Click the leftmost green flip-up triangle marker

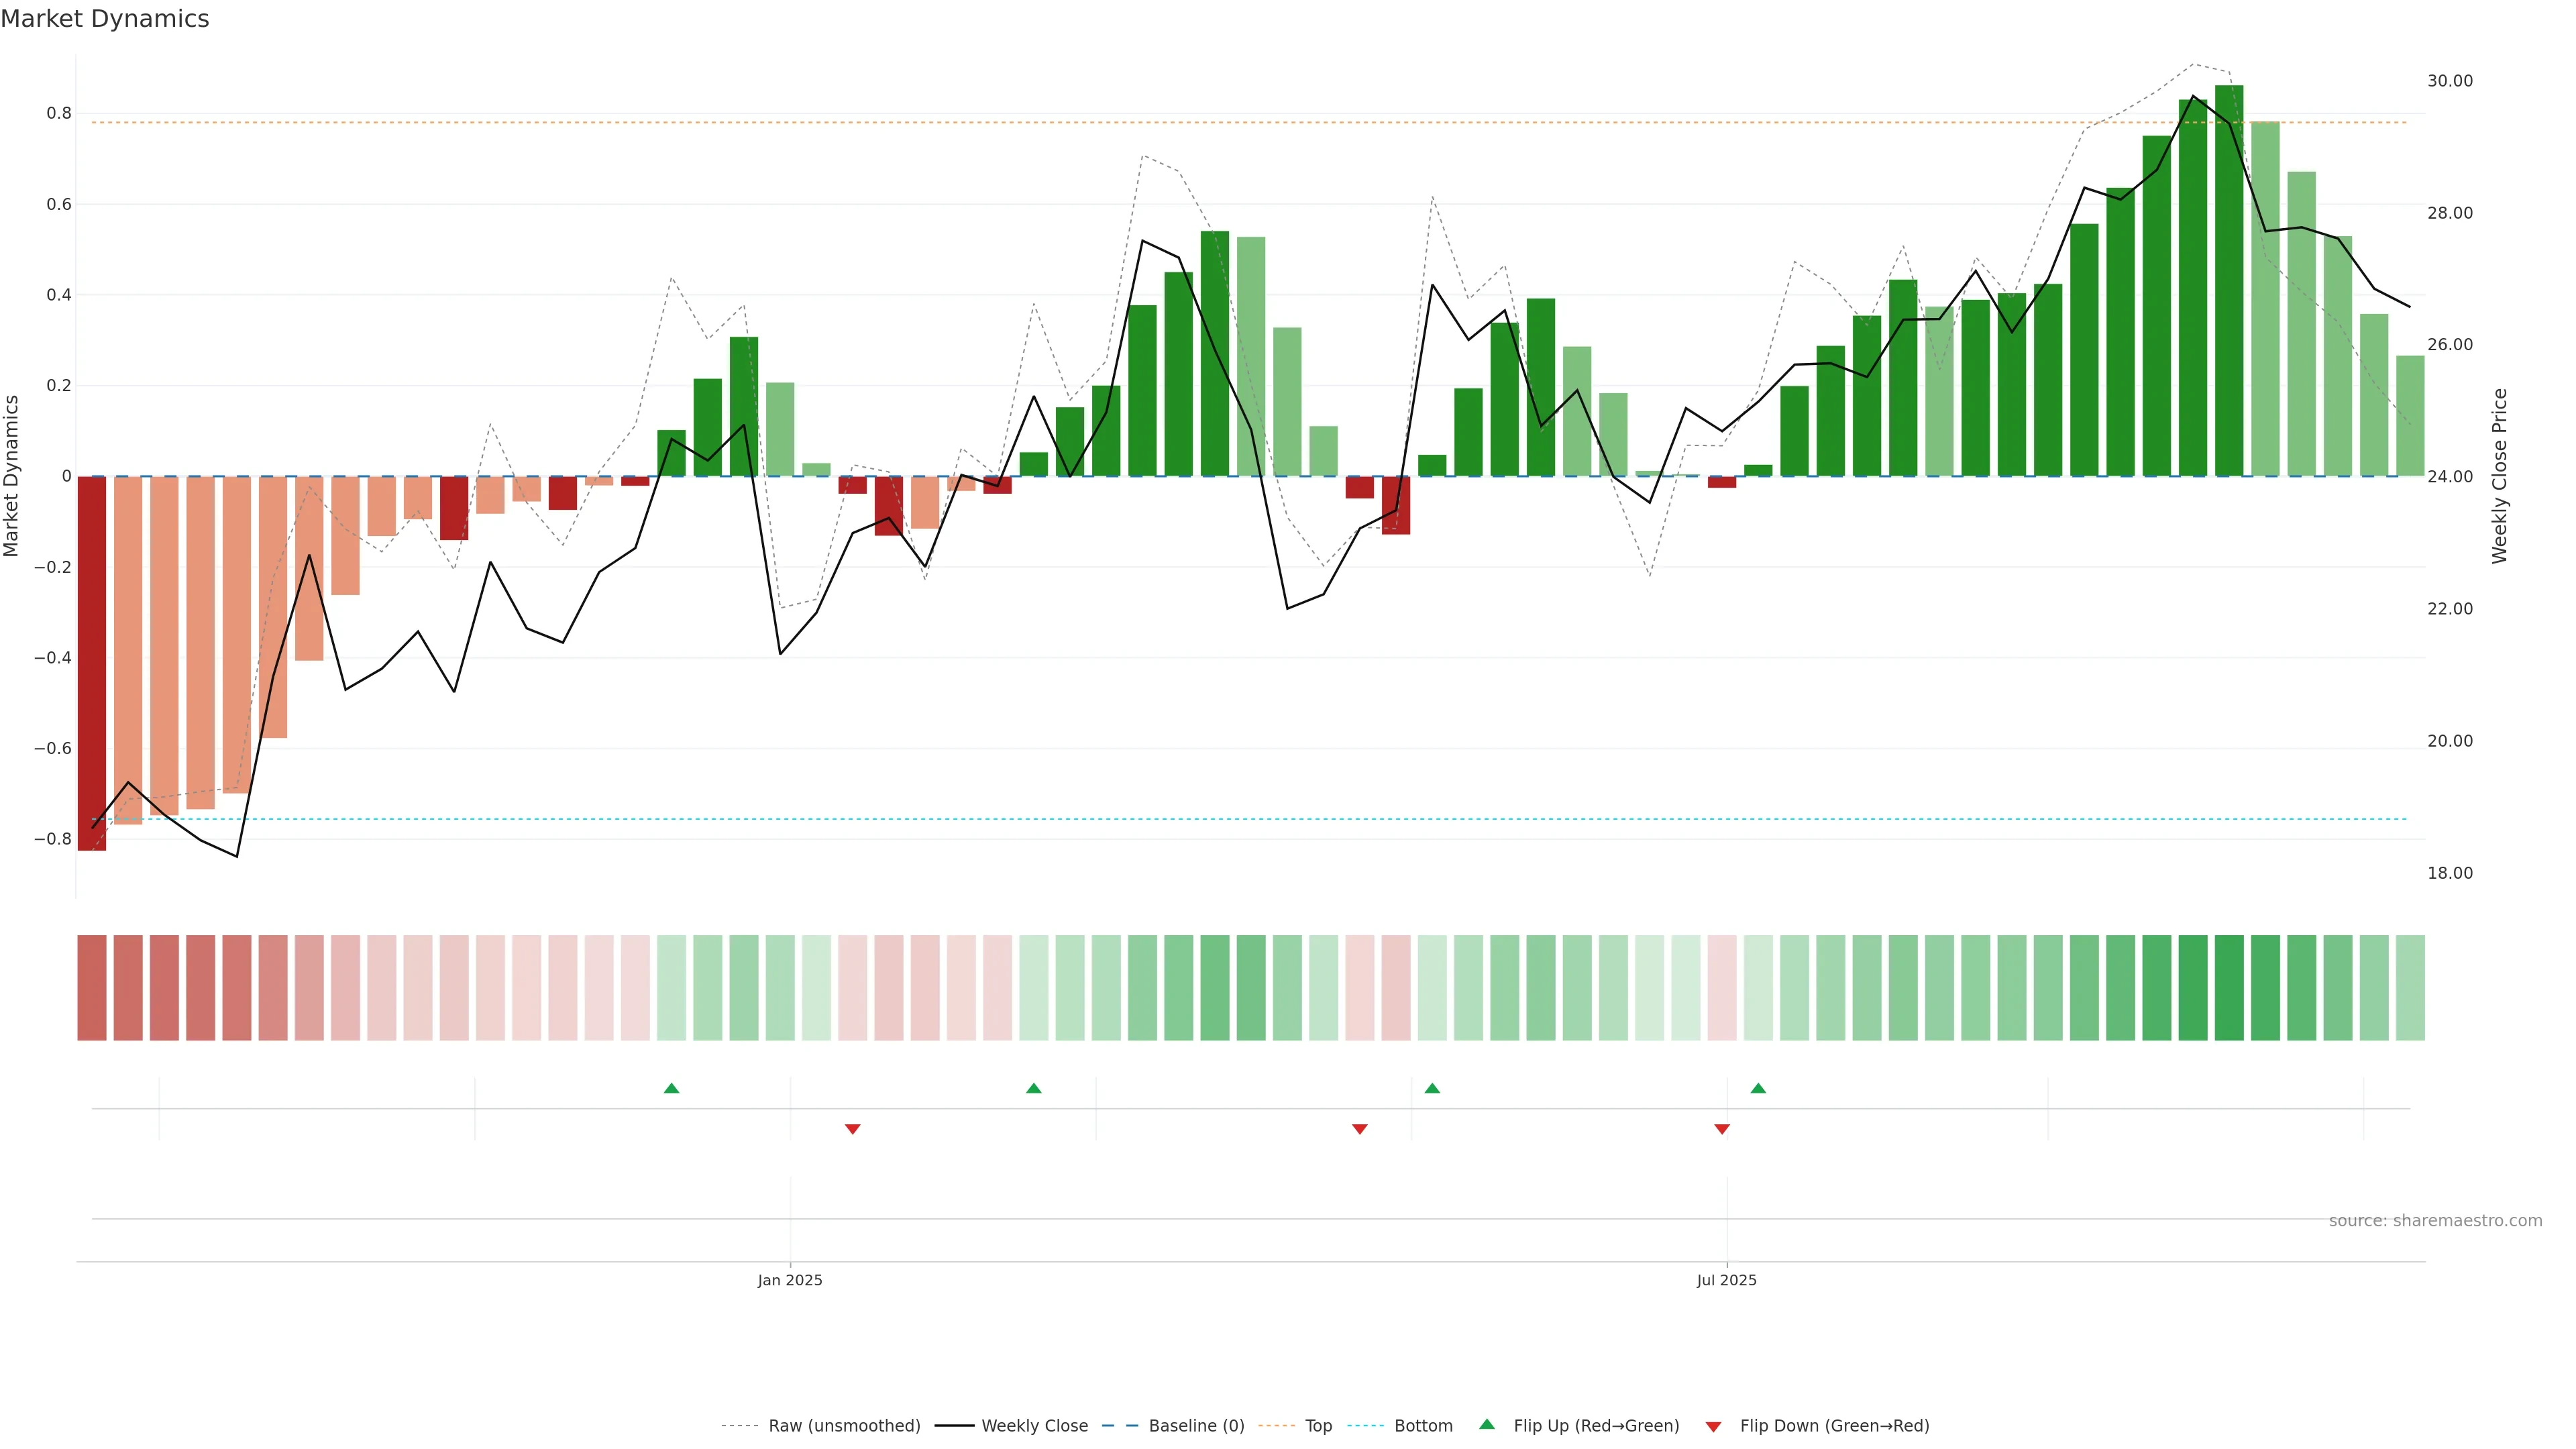[671, 1088]
